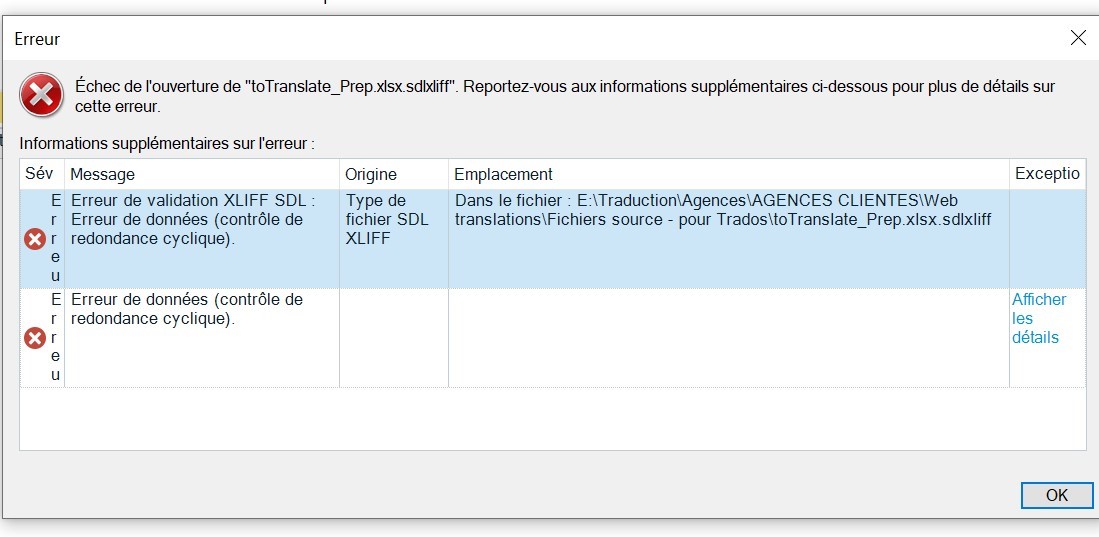Select 'Erreur de validation XLIFF SDL' message cell
1099x537 pixels.
pos(202,239)
